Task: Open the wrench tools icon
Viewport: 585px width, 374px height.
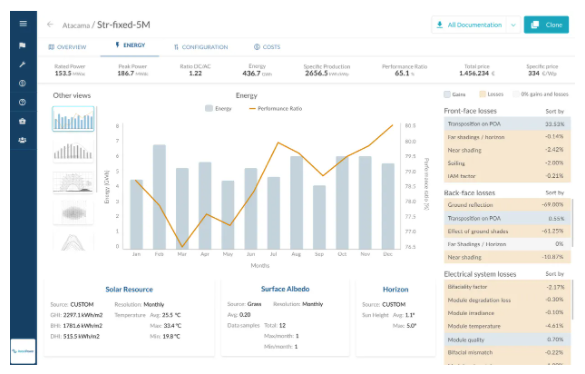Action: click(x=22, y=65)
